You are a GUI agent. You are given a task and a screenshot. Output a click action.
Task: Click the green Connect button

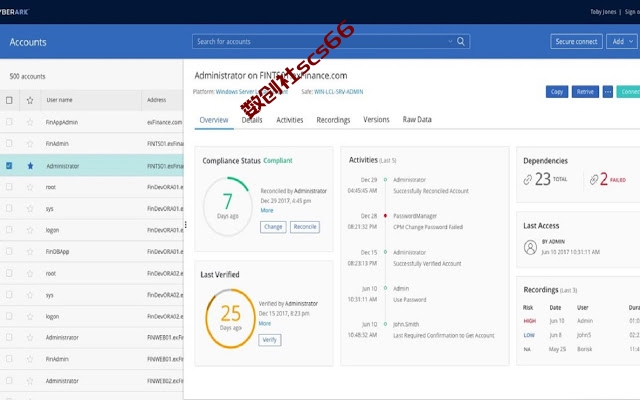(x=629, y=91)
